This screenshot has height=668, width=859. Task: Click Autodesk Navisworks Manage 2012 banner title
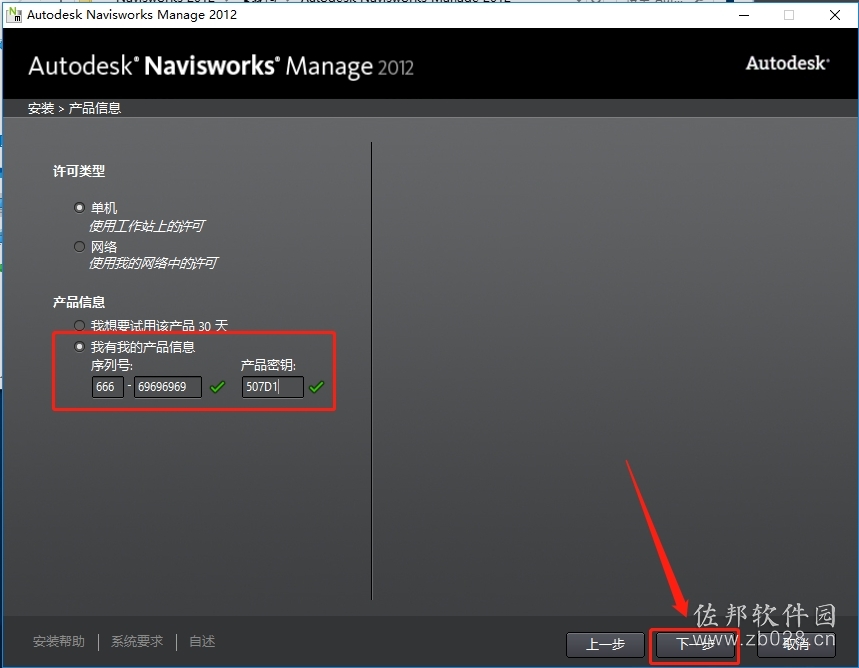[x=221, y=66]
